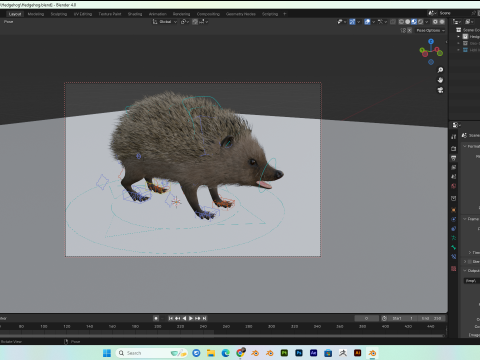Click the scene icon beside the Scene field
The width and height of the screenshot is (480, 360).
tap(432, 13)
